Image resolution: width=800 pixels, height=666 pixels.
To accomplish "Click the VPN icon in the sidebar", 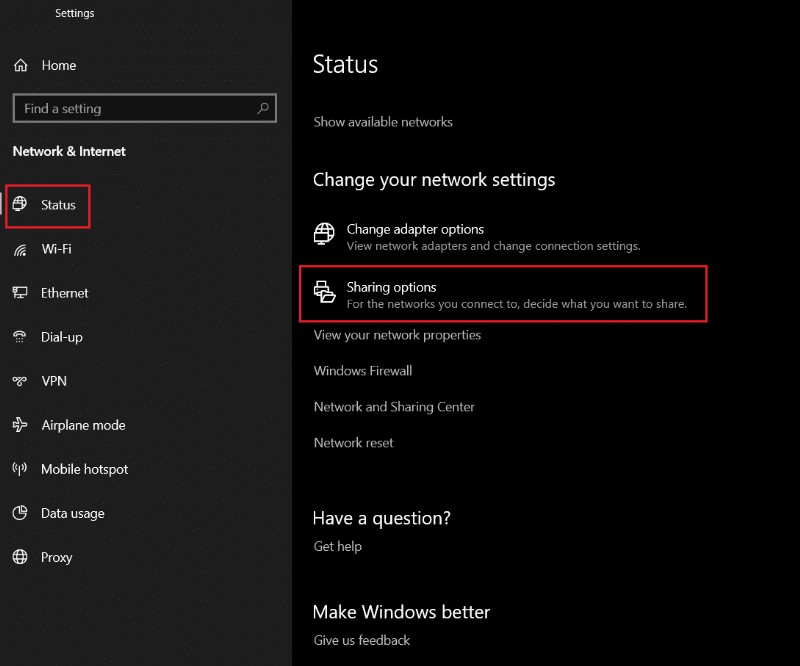I will [21, 381].
